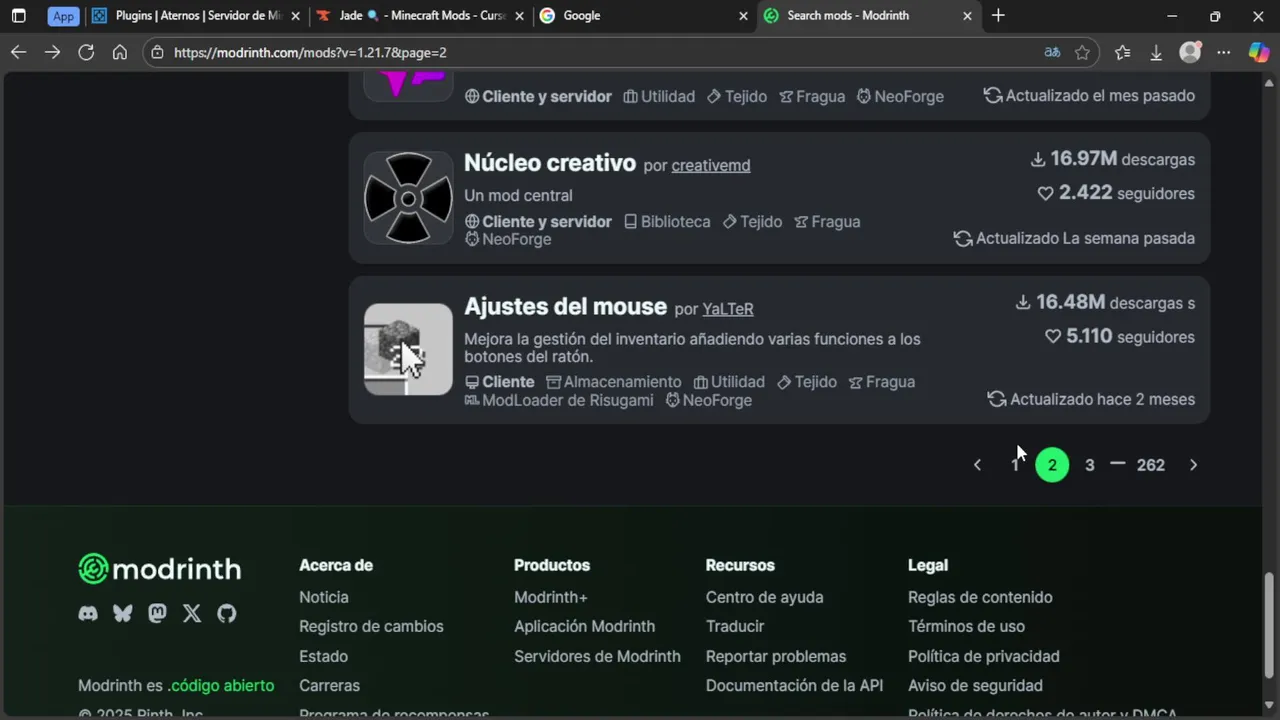Open the favorites list icon

pyautogui.click(x=1122, y=53)
